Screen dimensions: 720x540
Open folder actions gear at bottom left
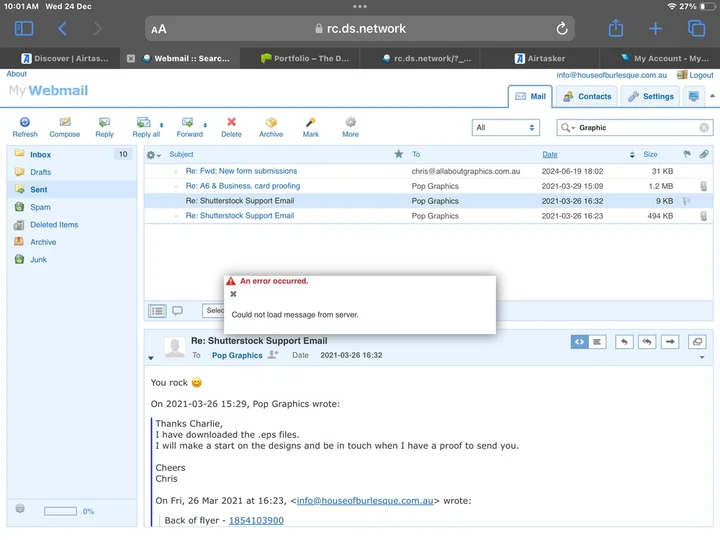(20, 509)
